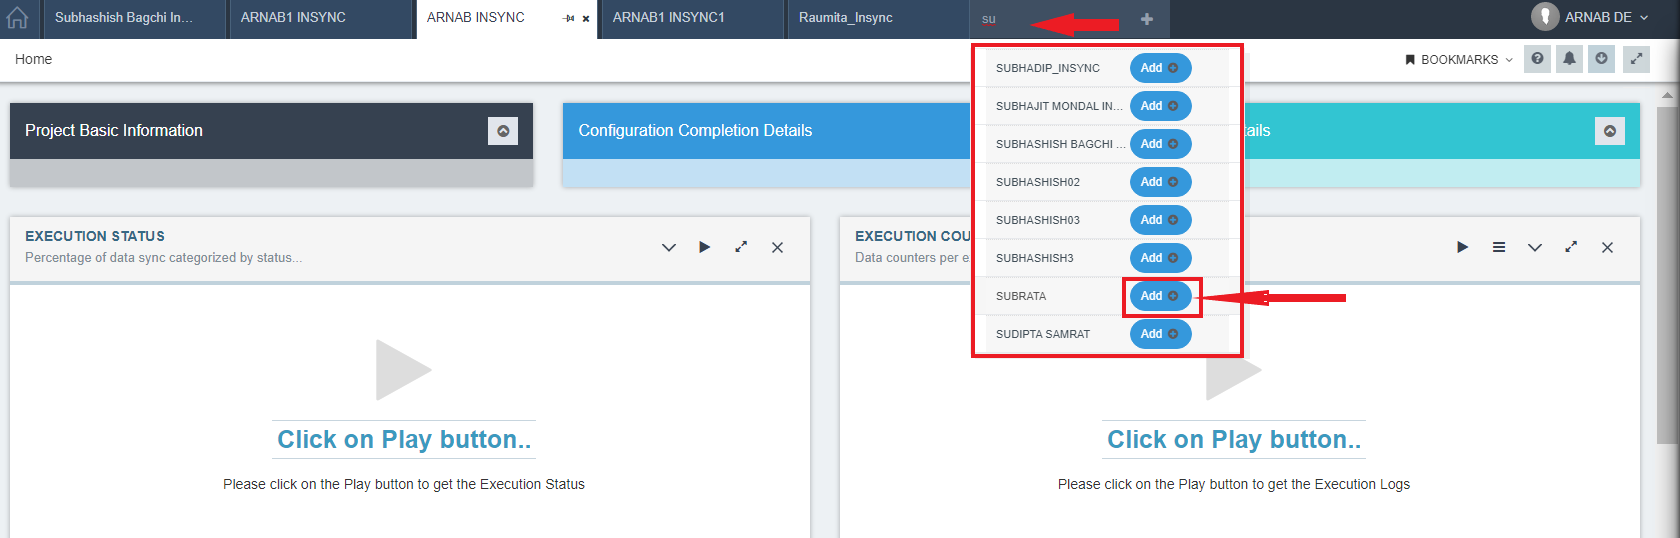Switch to the Raumita_Insync tab
This screenshot has height=538, width=1680.
(x=846, y=18)
